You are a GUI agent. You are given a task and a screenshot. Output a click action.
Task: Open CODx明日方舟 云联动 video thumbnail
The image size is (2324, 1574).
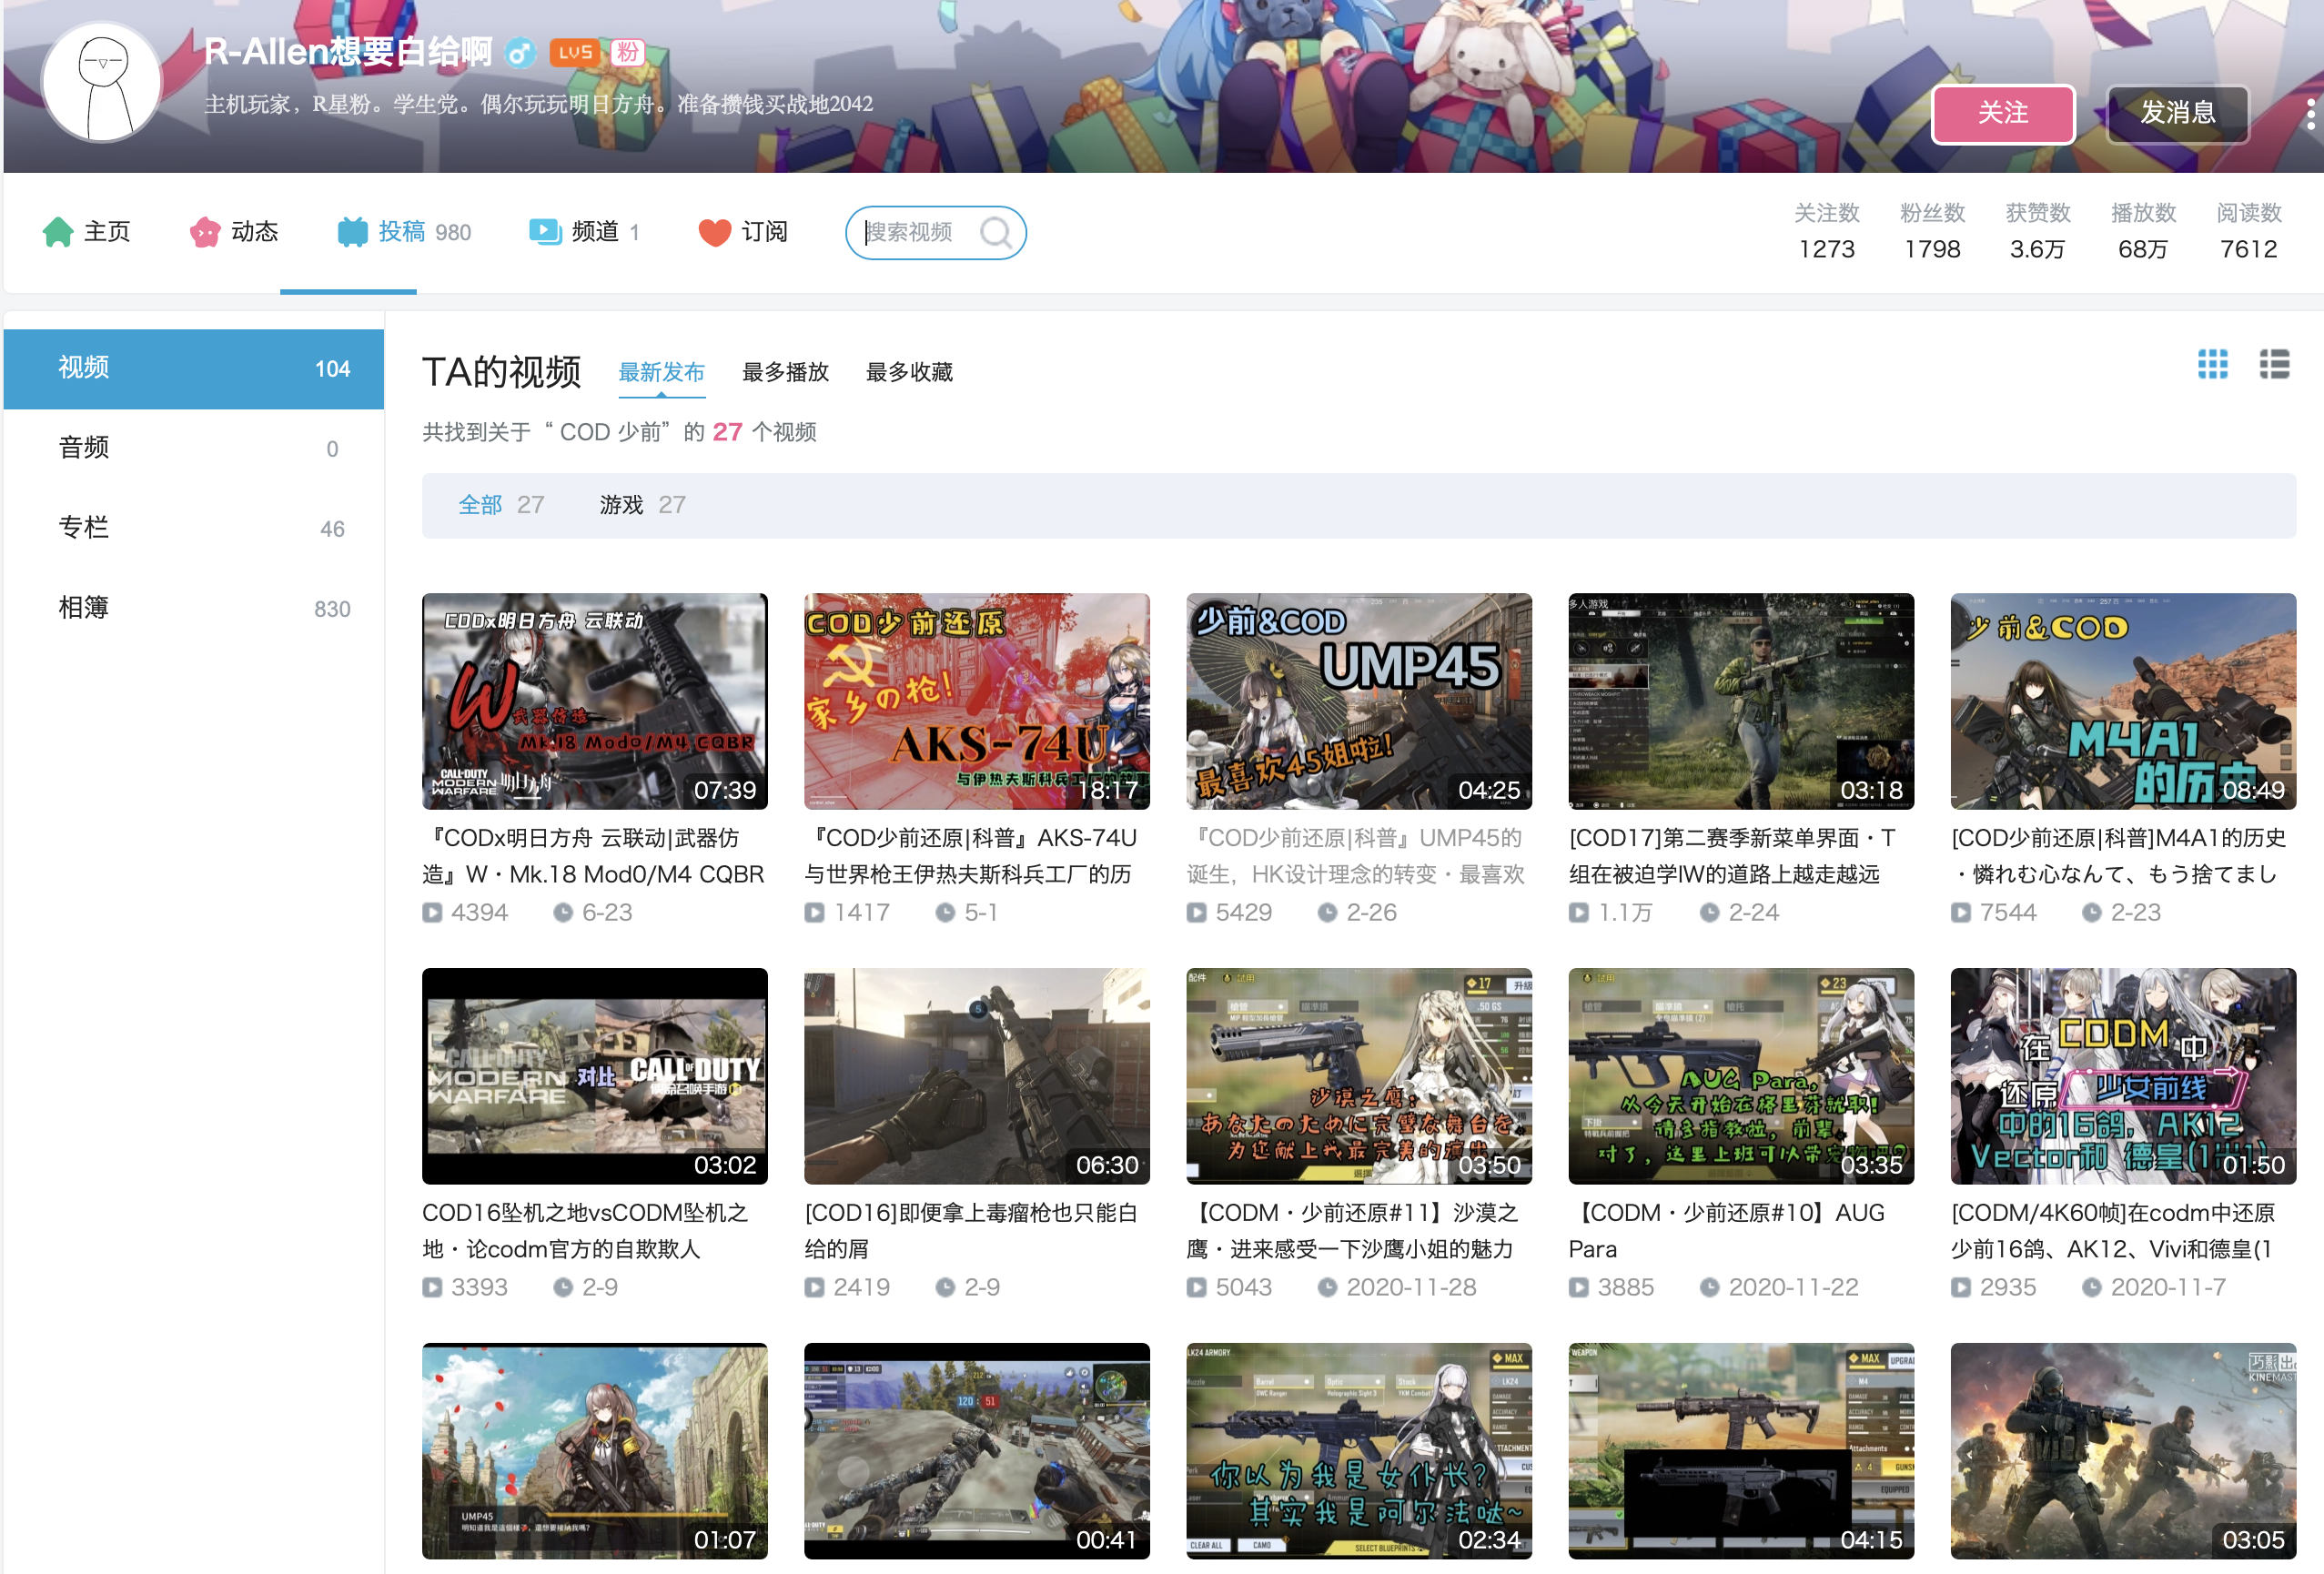[x=595, y=701]
